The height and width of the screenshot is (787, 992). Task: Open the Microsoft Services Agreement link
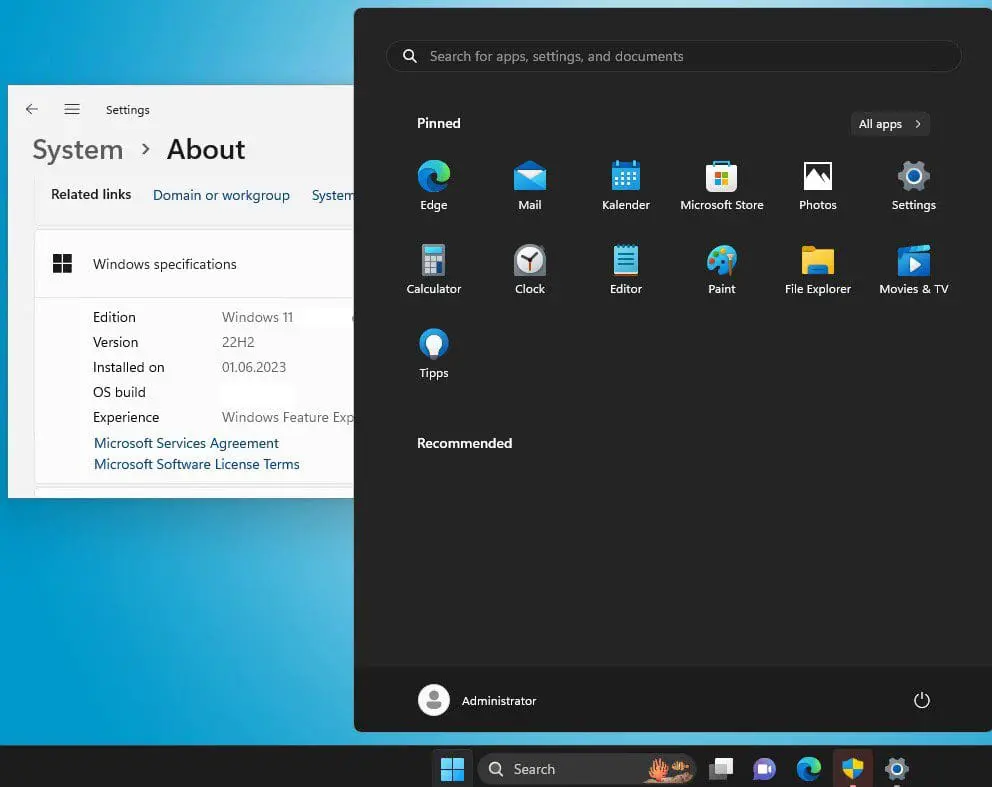tap(186, 443)
